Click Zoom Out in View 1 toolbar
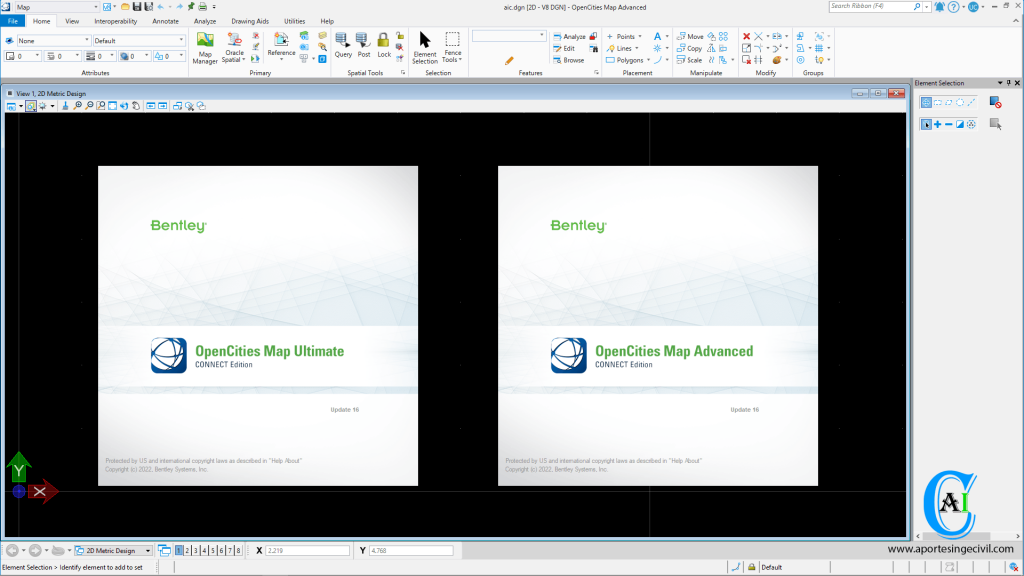The height and width of the screenshot is (576, 1024). (89, 106)
